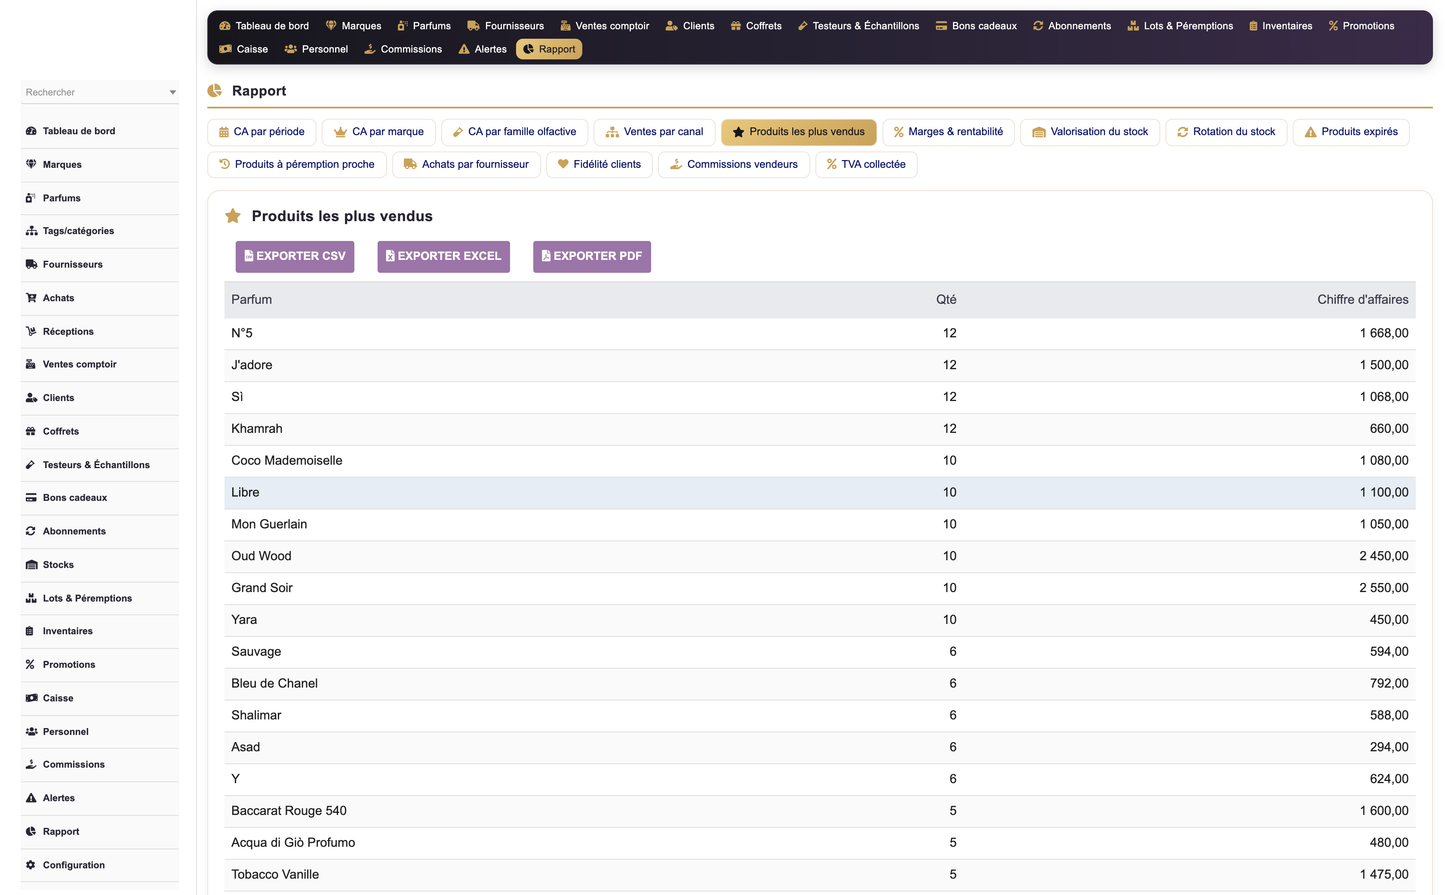Open the Rechercher dropdown arrow
The height and width of the screenshot is (895, 1445).
173,92
